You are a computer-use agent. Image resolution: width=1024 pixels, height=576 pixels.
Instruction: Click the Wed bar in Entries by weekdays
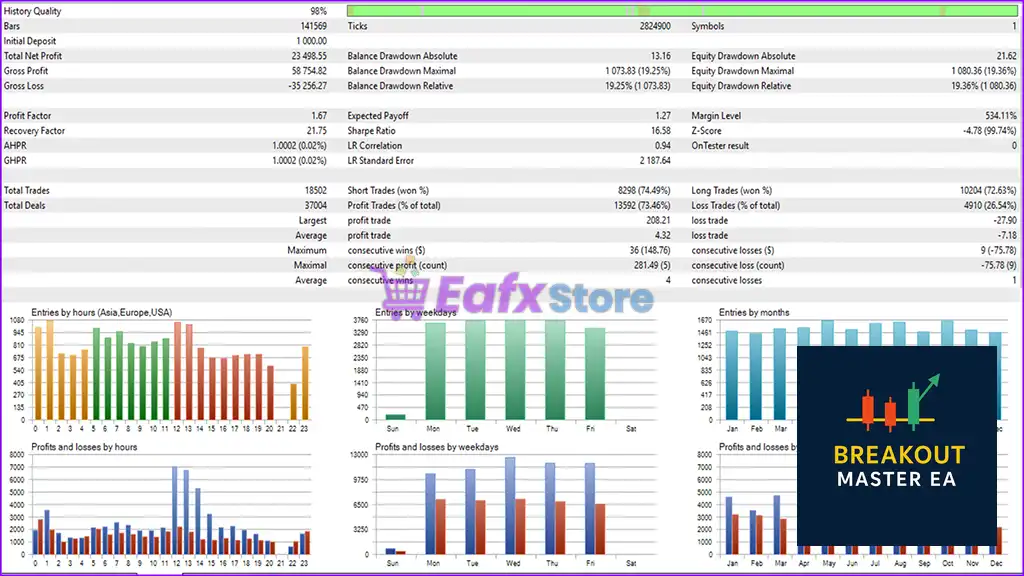point(515,370)
